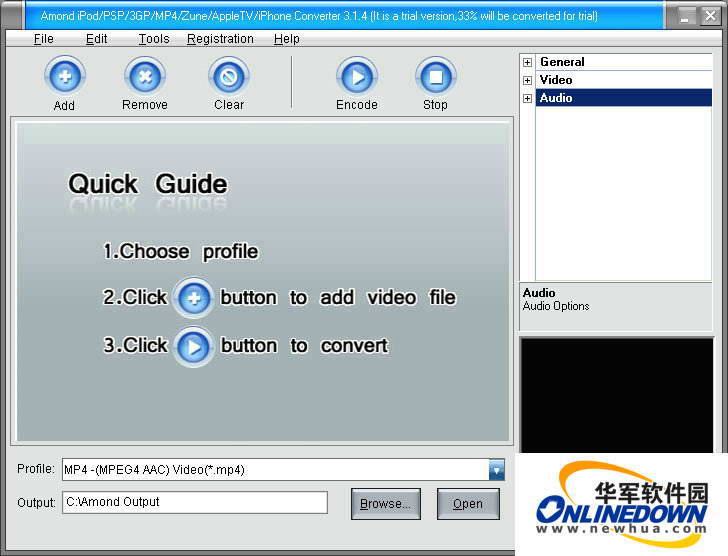
Task: Minimize the converter window
Action: click(x=686, y=16)
